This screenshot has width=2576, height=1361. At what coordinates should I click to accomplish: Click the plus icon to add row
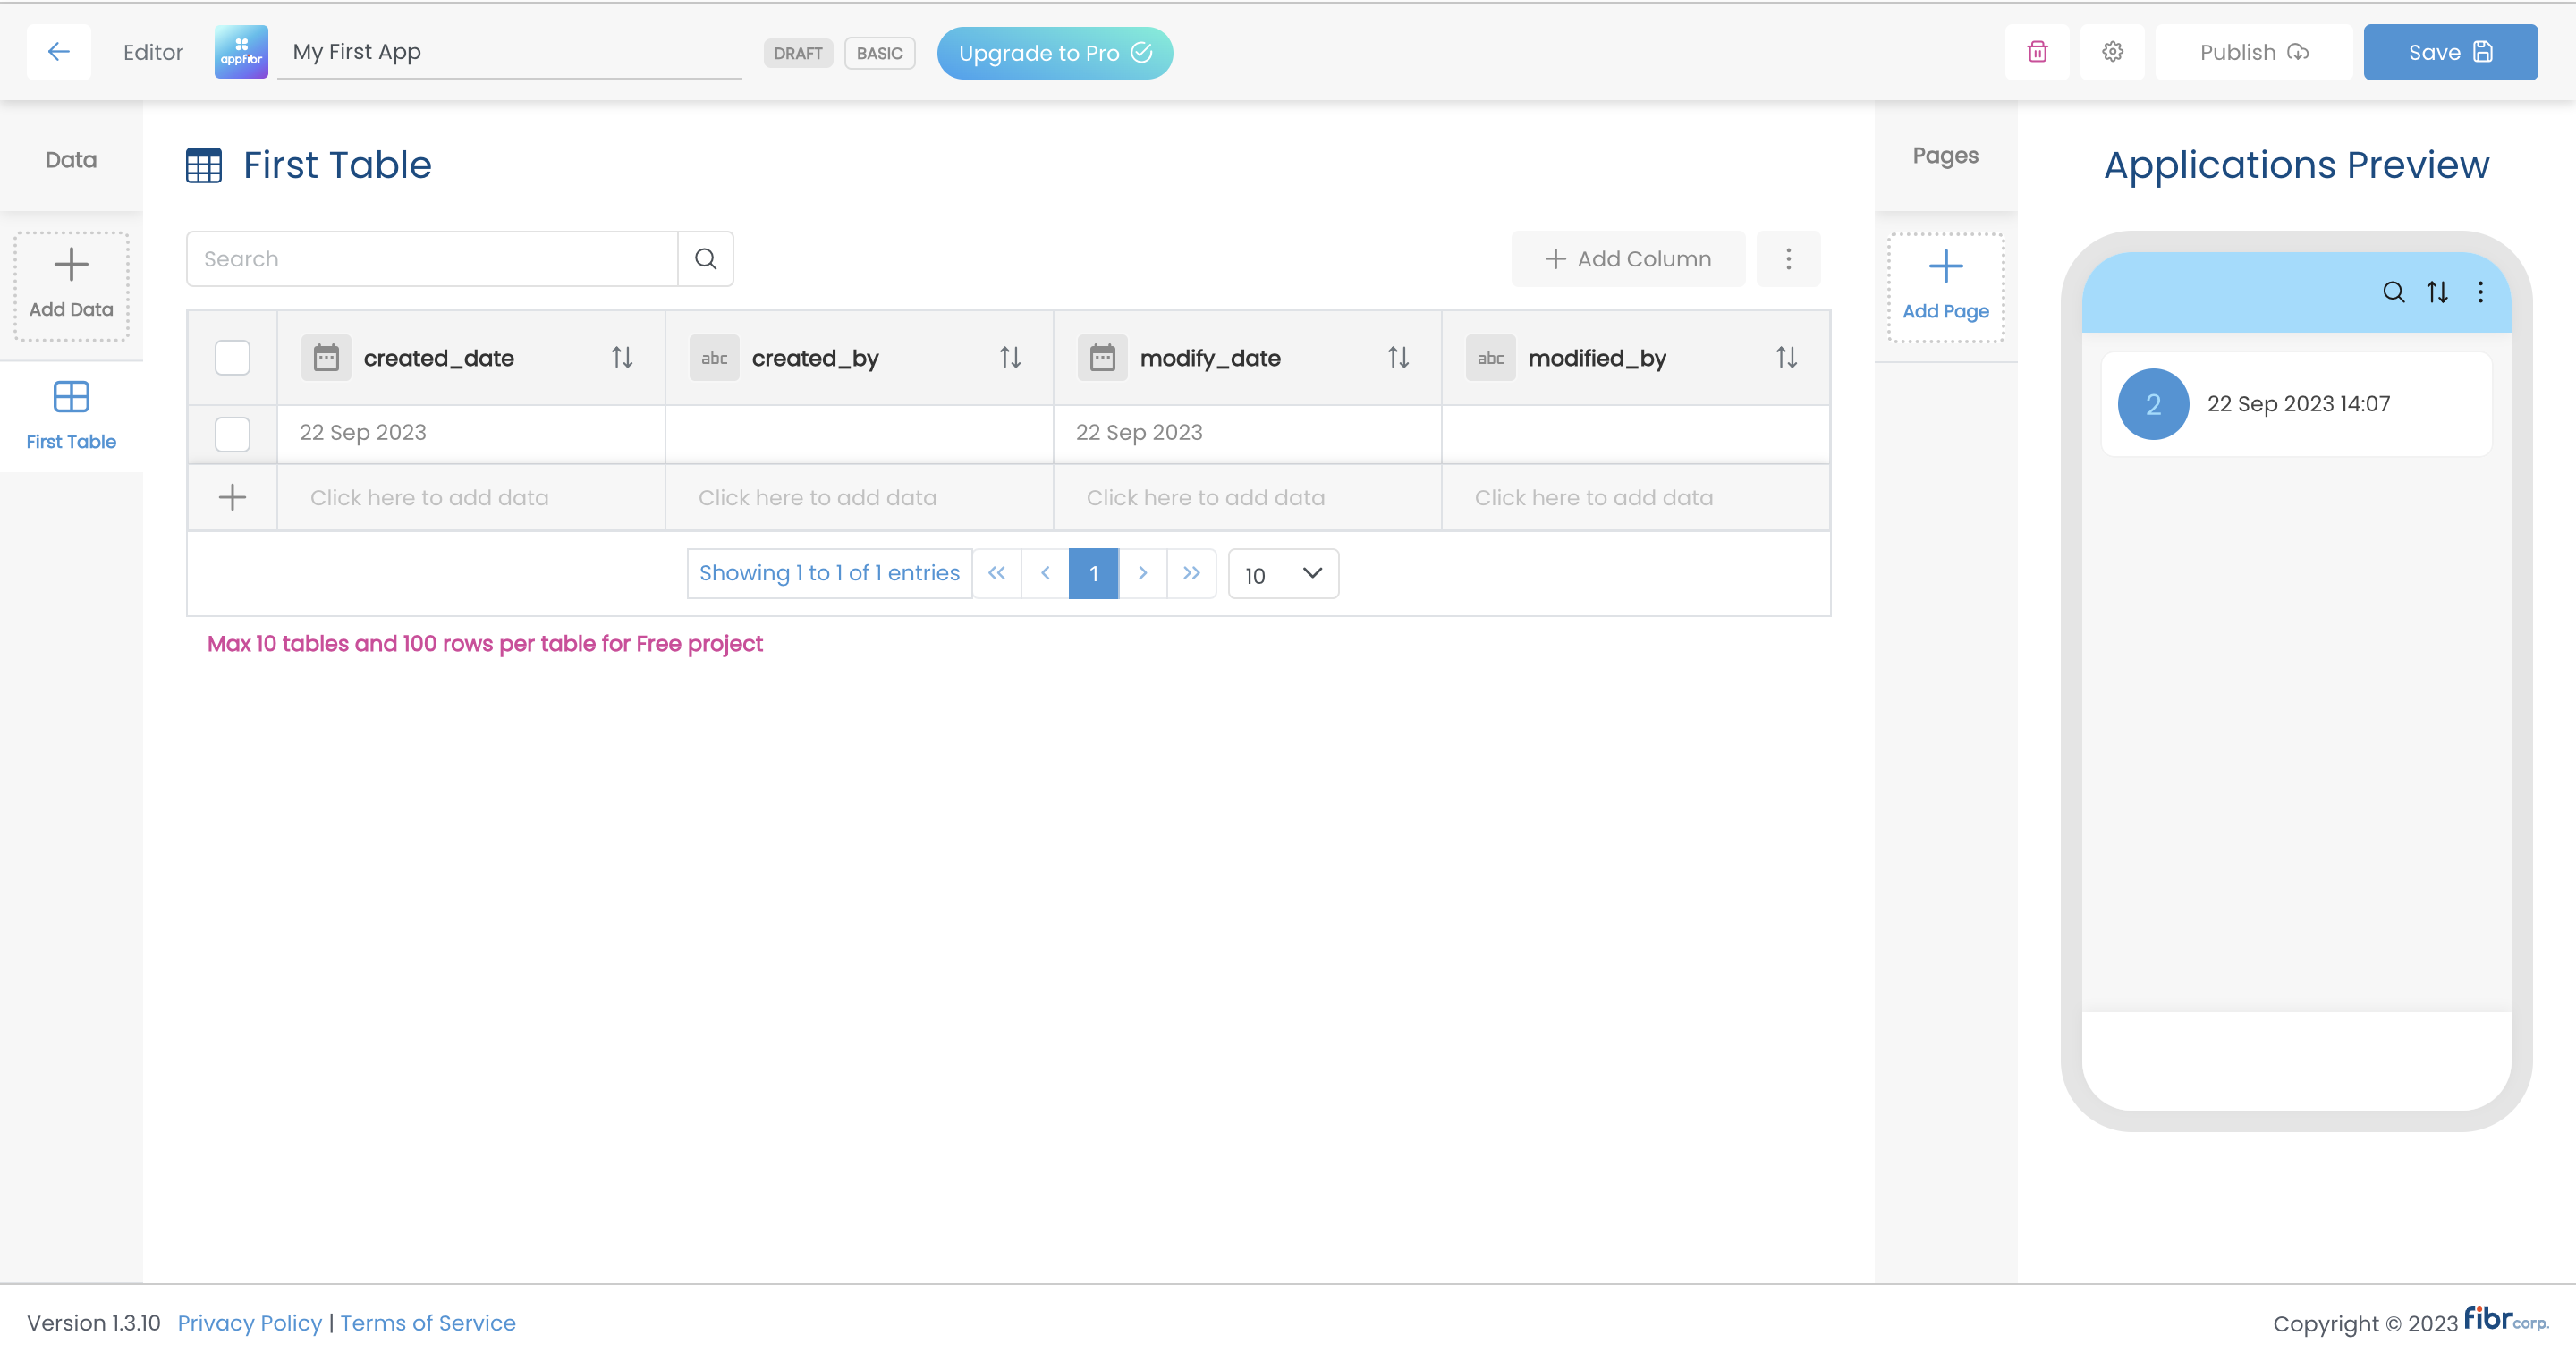pyautogui.click(x=232, y=497)
